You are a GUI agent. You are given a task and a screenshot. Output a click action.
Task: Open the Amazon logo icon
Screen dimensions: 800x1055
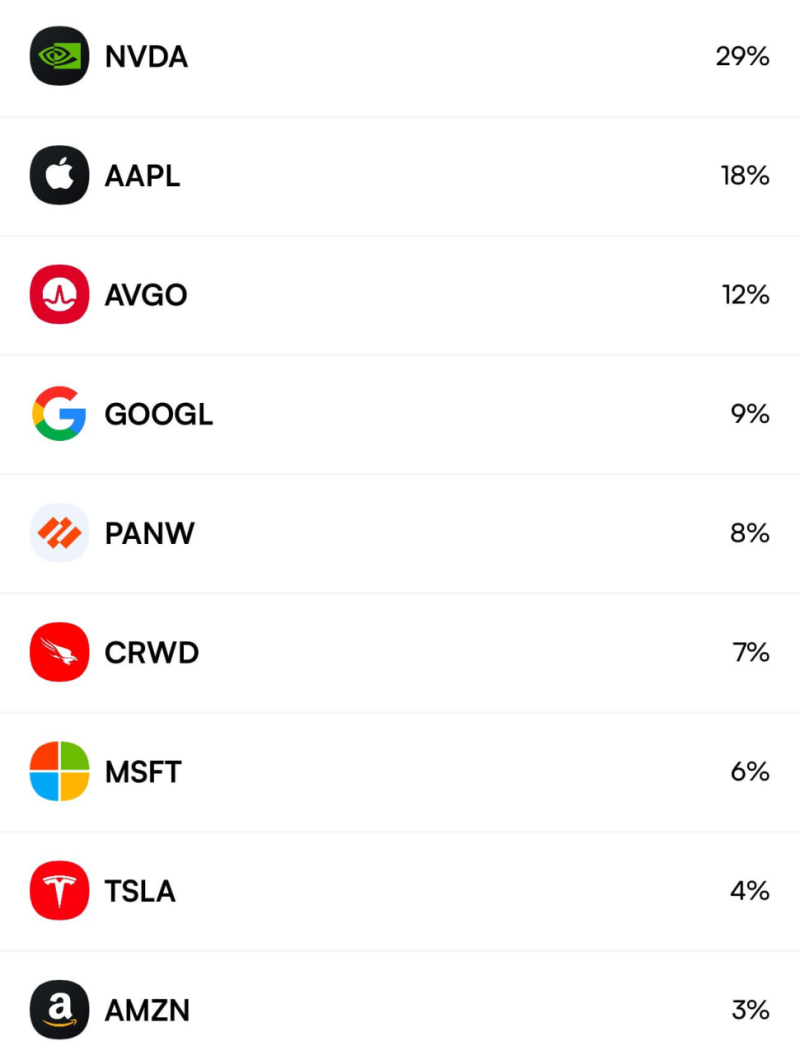59,1010
